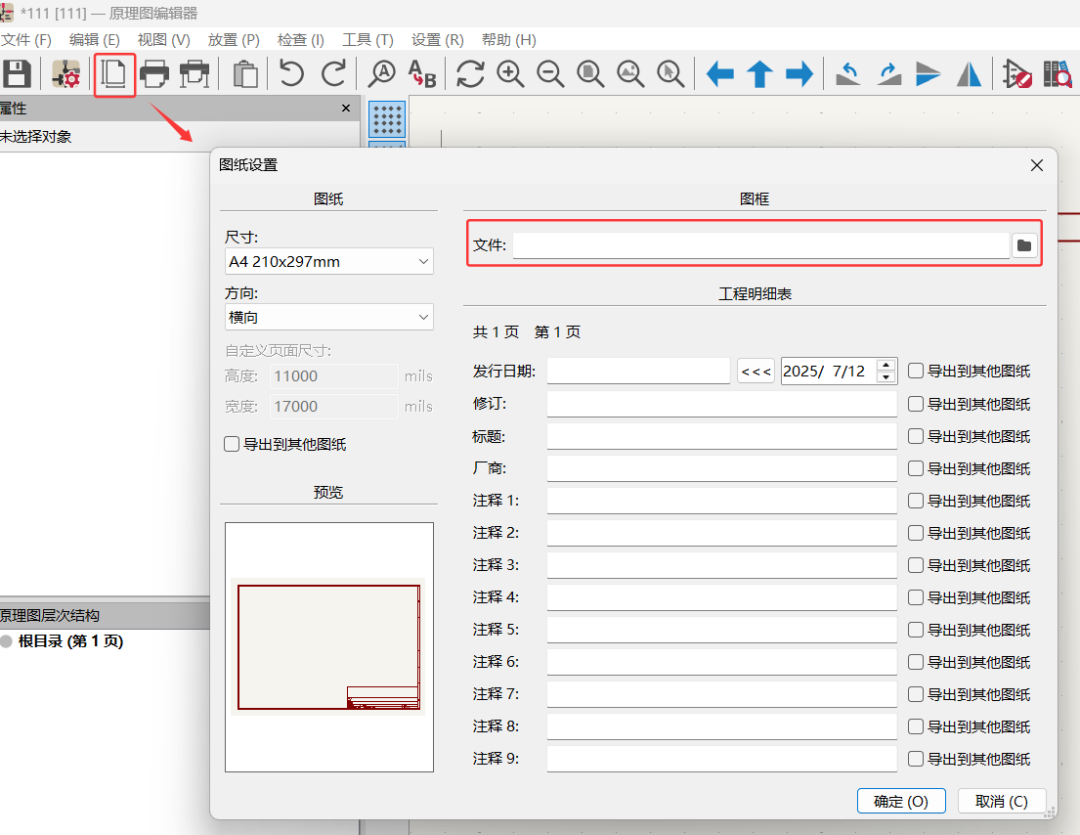The height and width of the screenshot is (835, 1080).
Task: Click the <<< copy date button
Action: click(x=756, y=371)
